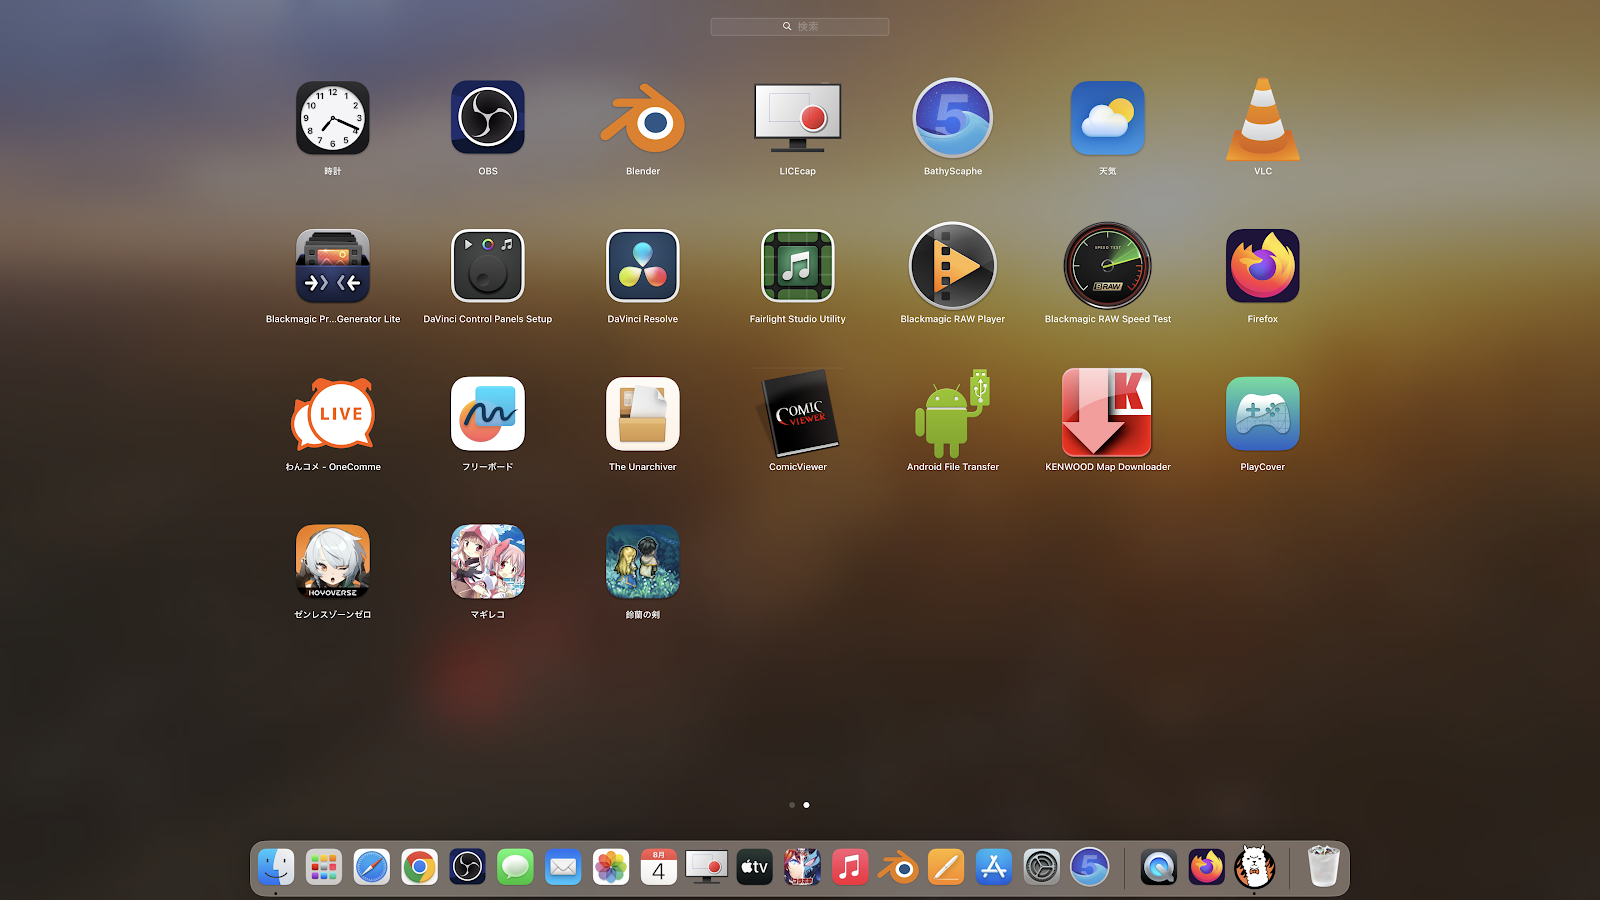
Task: Open Blackmagic RAW Speed Test
Action: click(x=1108, y=266)
